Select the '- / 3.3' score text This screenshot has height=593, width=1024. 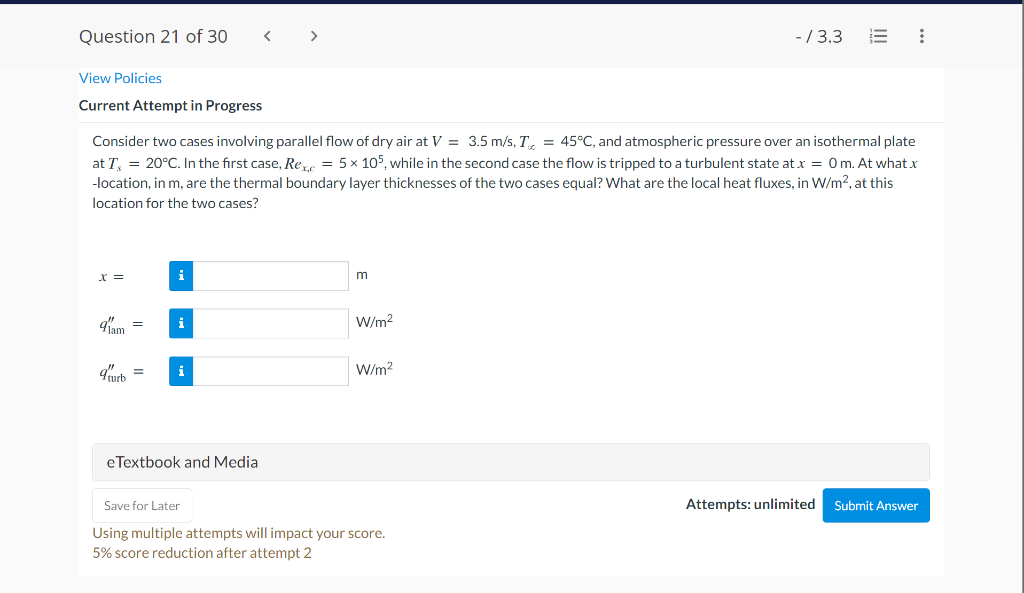point(819,37)
